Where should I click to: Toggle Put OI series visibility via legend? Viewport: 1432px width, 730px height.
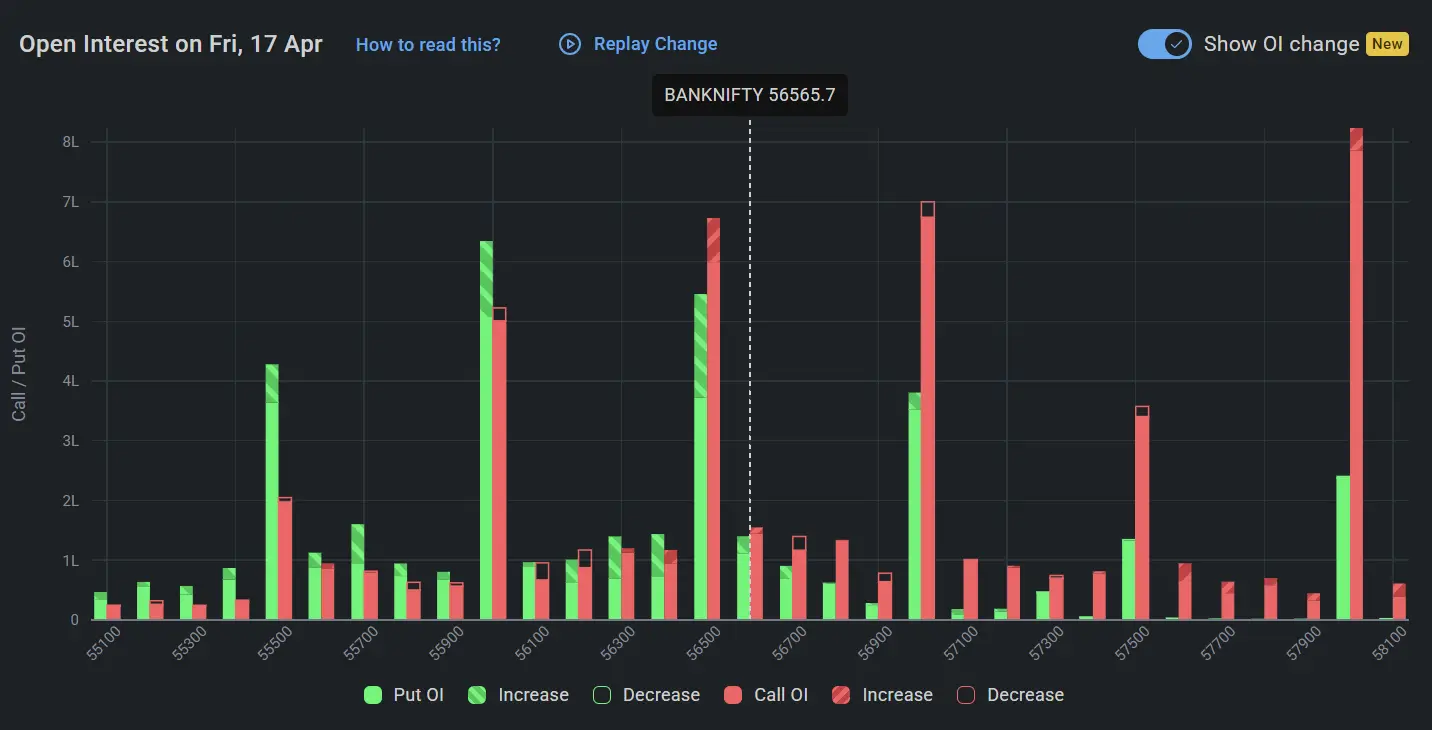[403, 694]
